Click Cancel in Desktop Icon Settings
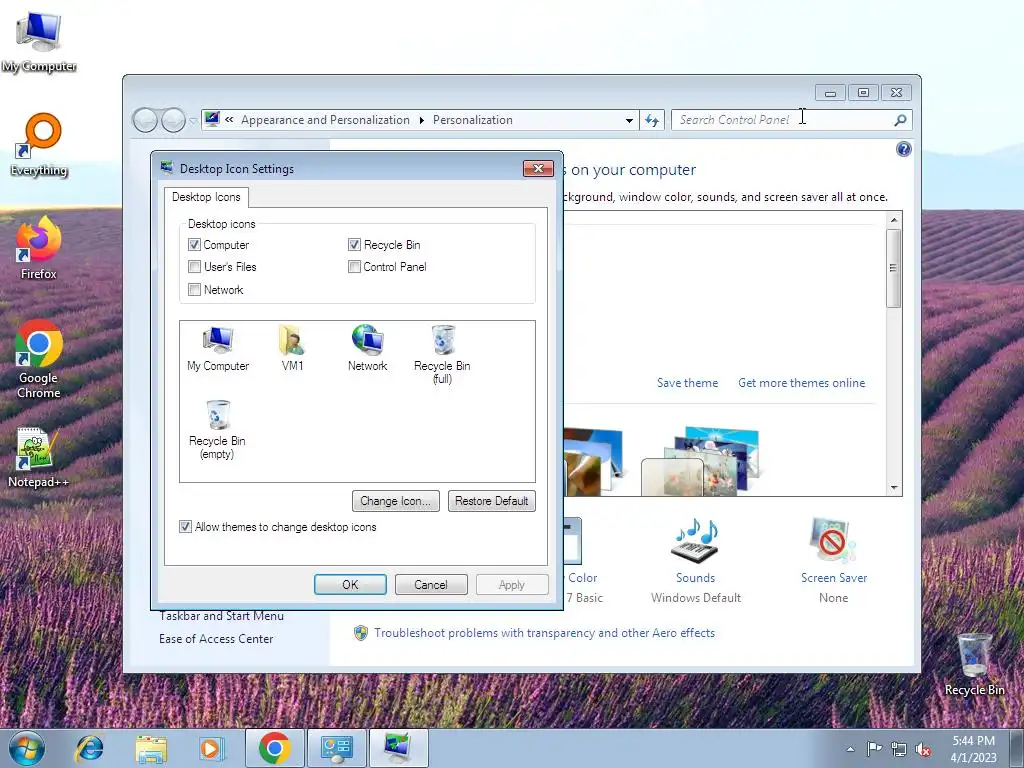1024x768 pixels. (431, 584)
